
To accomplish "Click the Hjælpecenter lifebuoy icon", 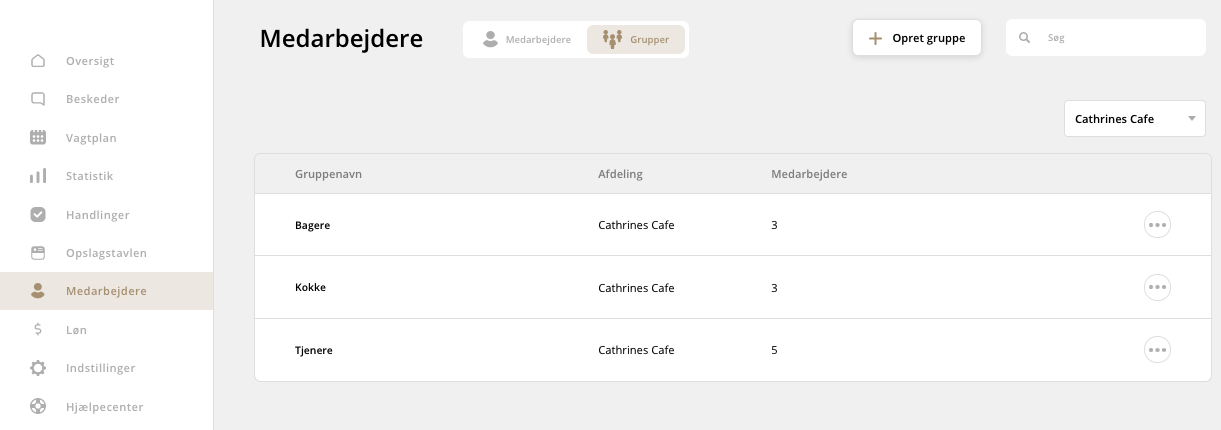I will (38, 407).
